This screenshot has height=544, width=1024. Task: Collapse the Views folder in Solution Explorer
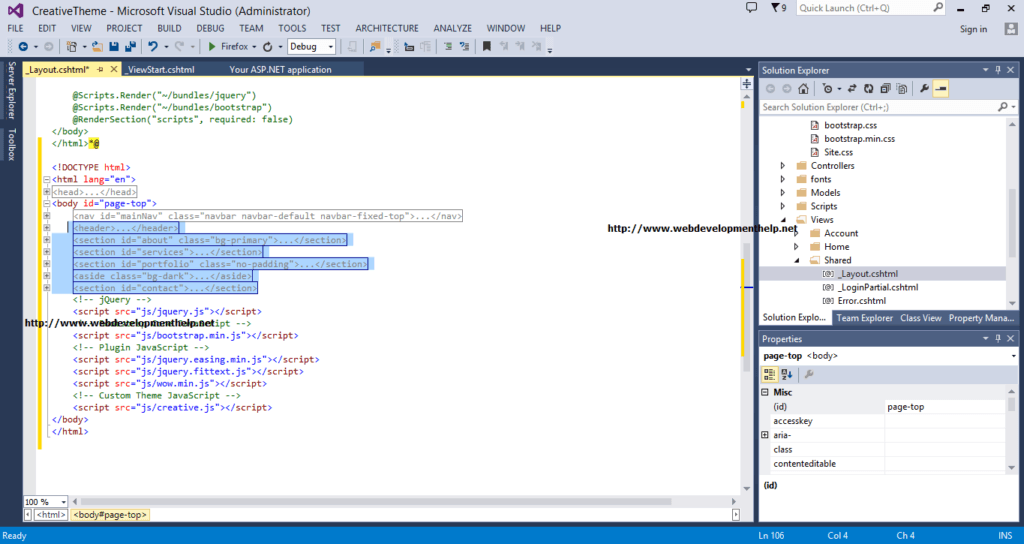point(783,220)
